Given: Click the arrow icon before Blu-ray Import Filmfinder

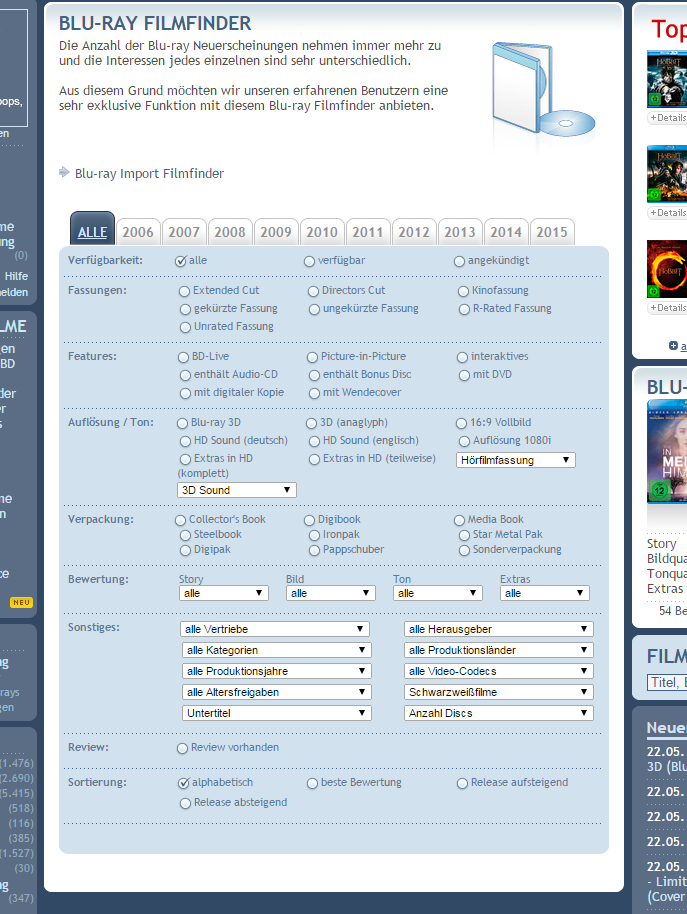Looking at the screenshot, I should pyautogui.click(x=64, y=172).
